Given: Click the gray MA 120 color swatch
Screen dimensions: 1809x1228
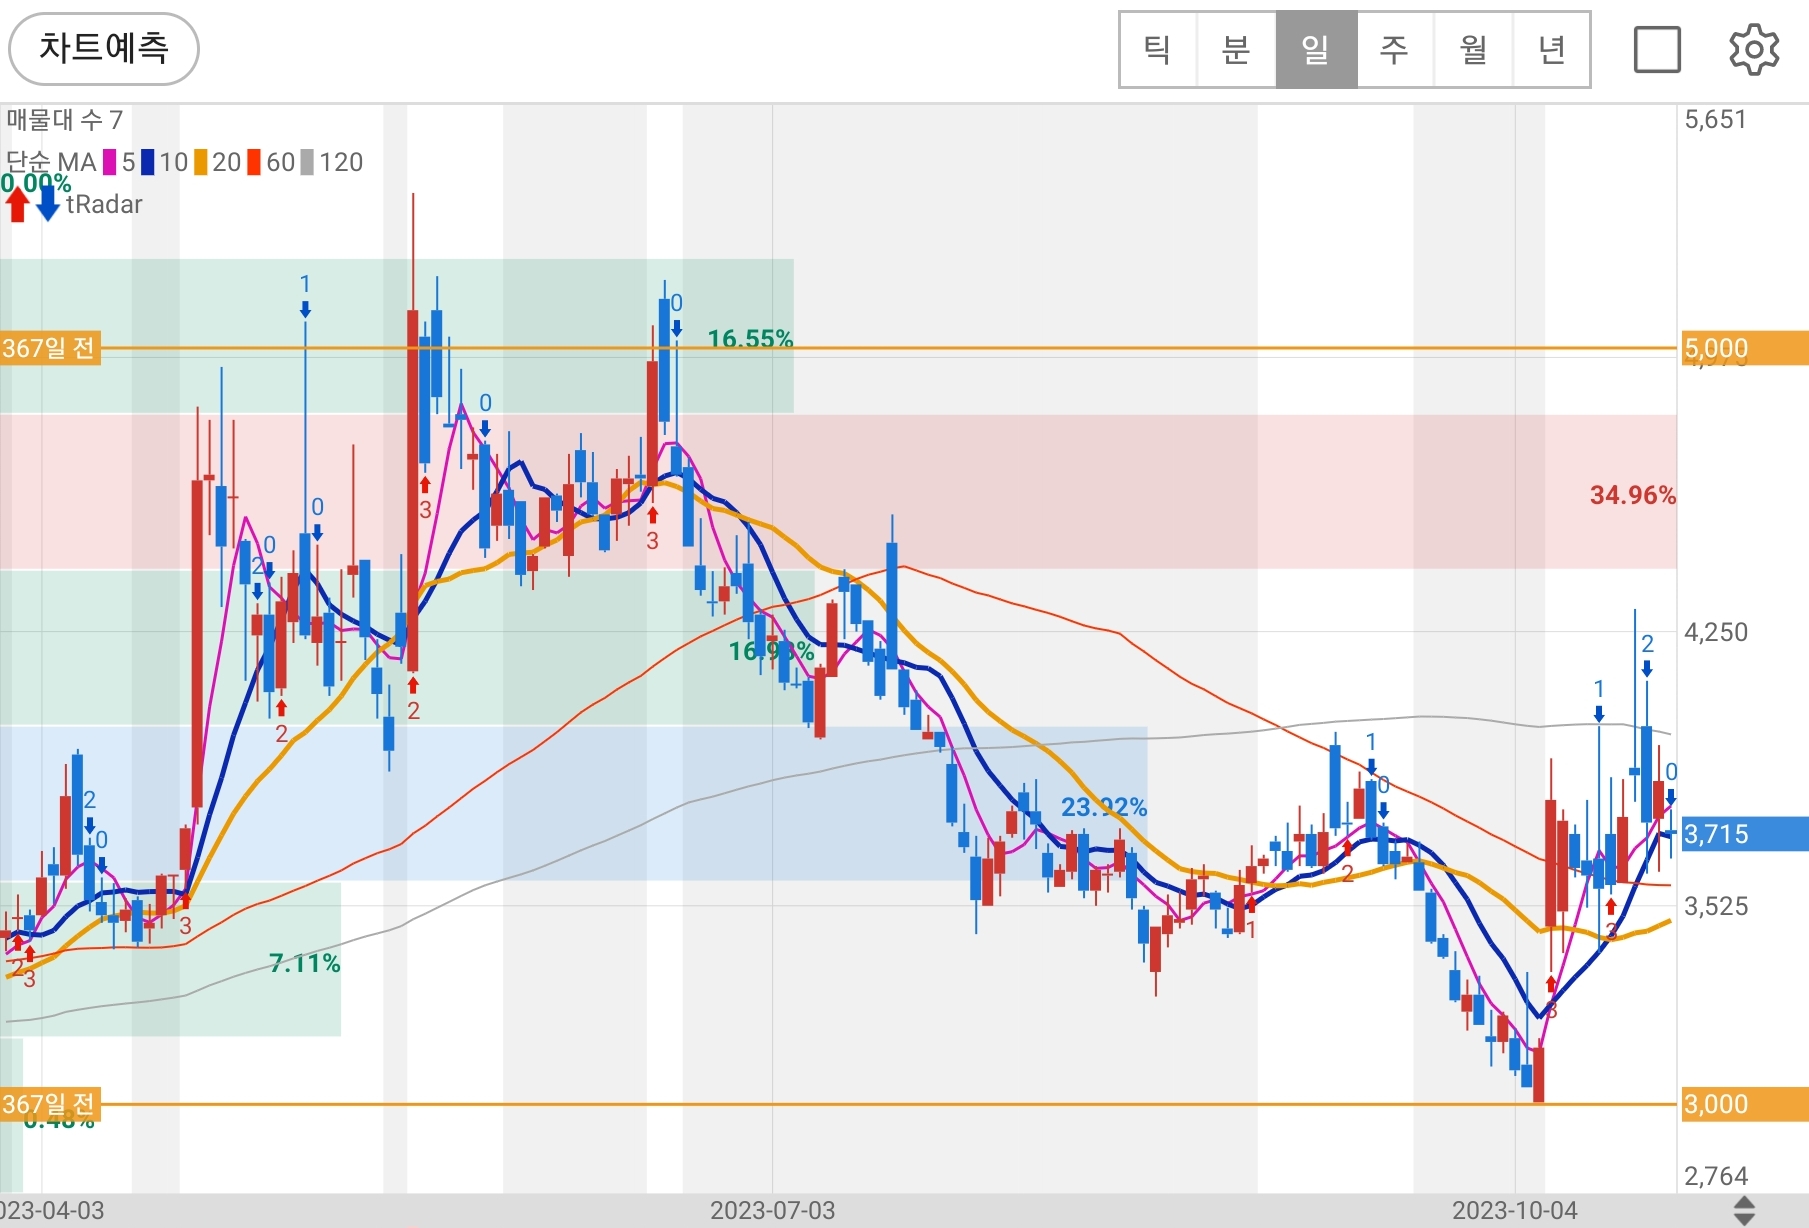Looking at the screenshot, I should tap(307, 162).
